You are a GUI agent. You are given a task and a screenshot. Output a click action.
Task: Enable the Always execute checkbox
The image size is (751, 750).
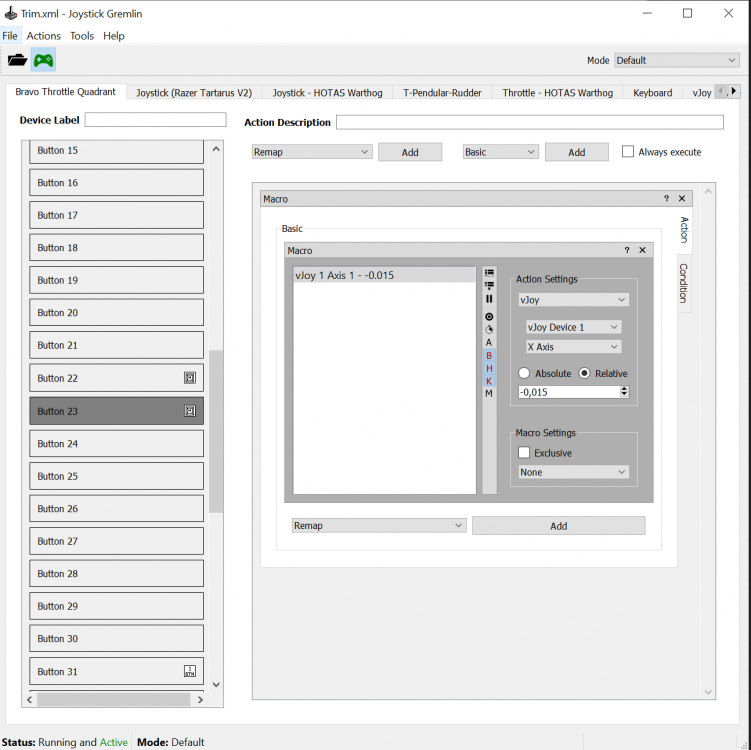628,152
